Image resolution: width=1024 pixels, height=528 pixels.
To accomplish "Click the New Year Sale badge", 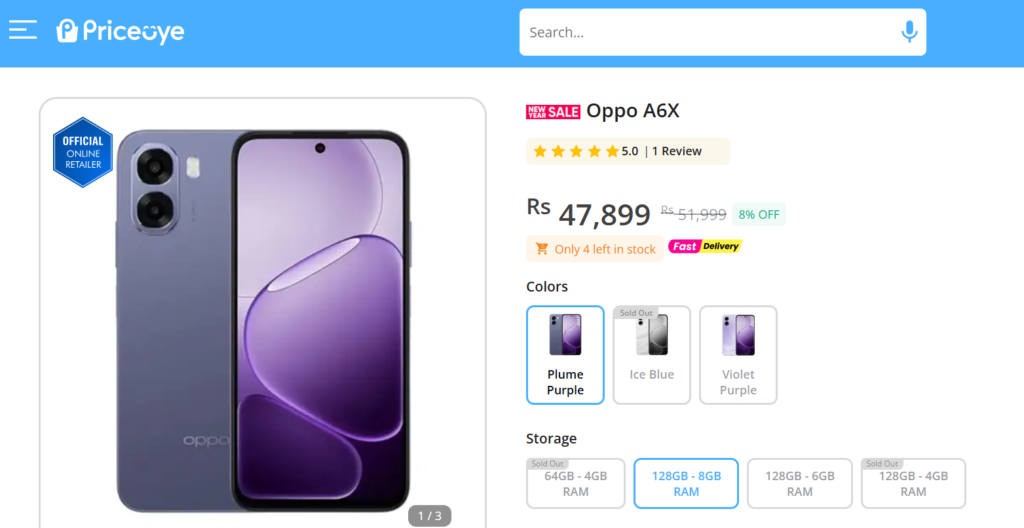I will click(553, 112).
